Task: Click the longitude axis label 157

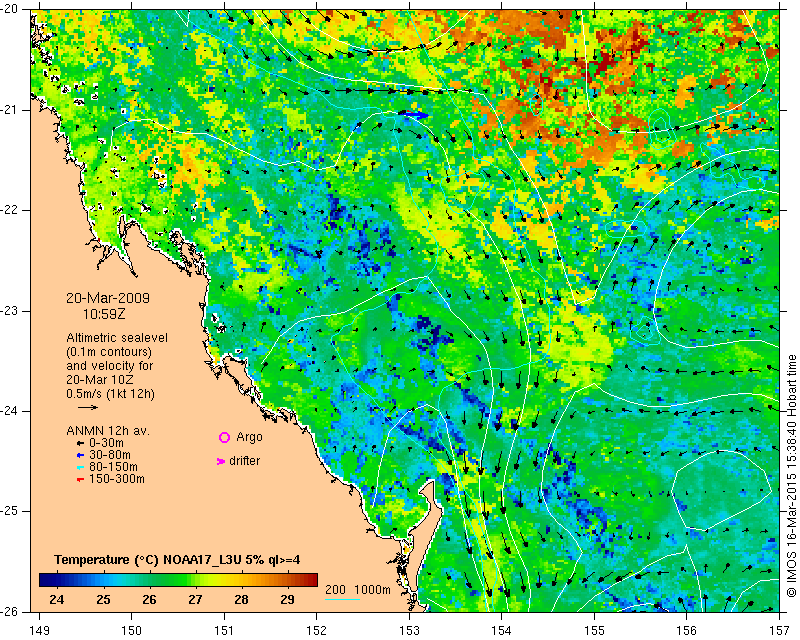Action: [780, 631]
